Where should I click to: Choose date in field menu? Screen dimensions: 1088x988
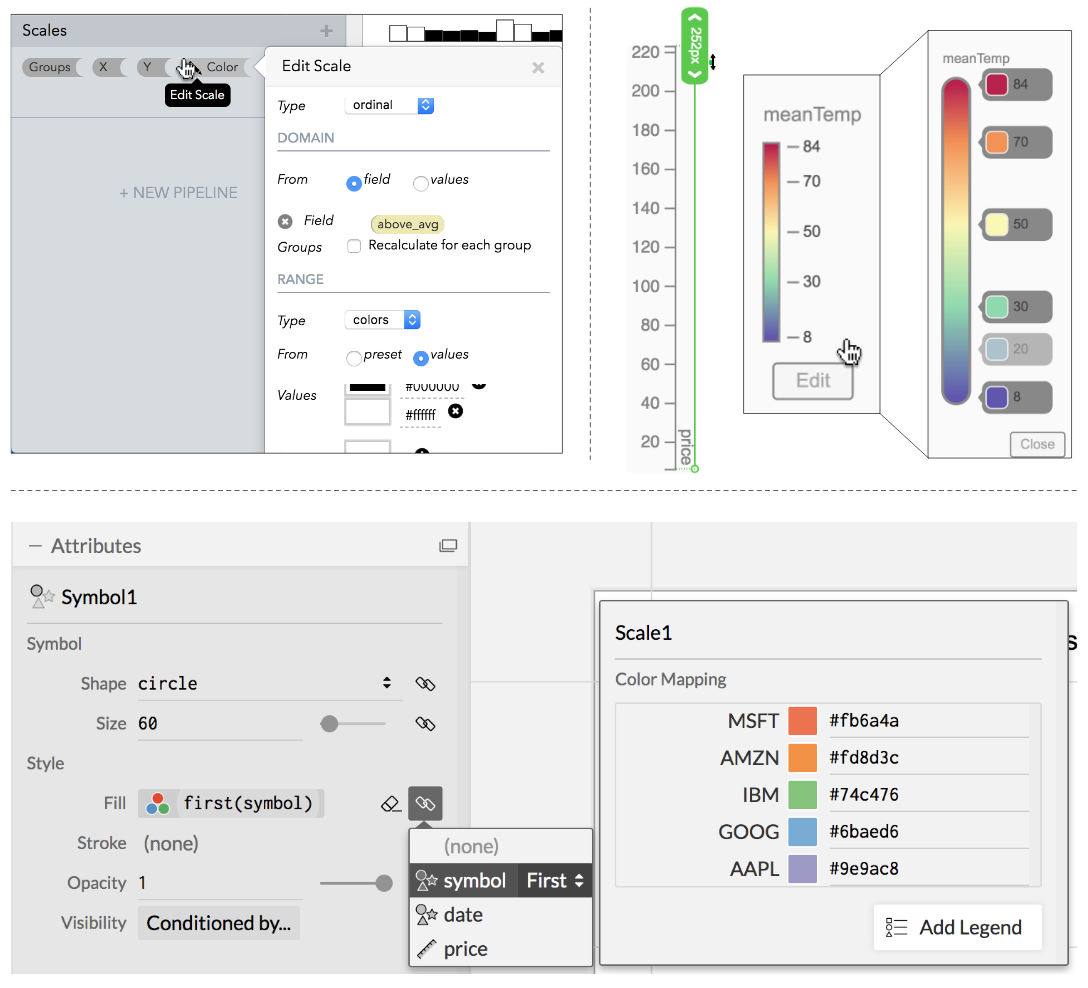(x=500, y=915)
